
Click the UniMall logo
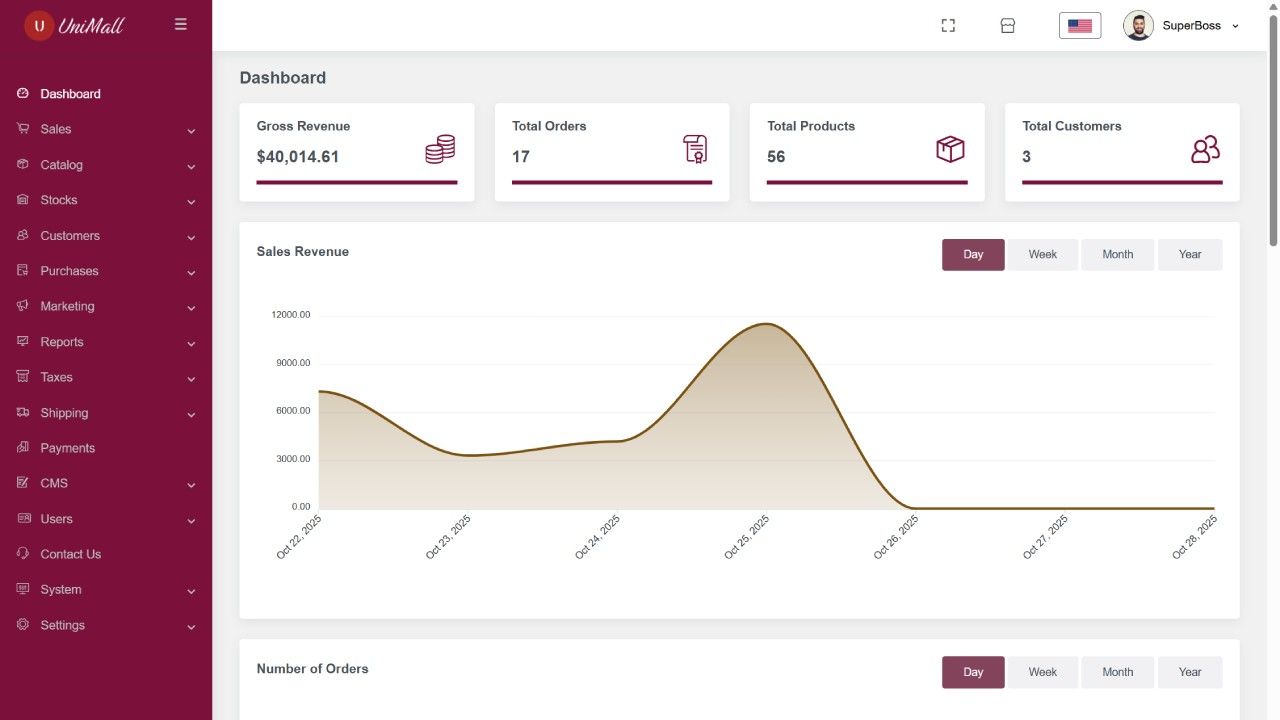point(75,25)
